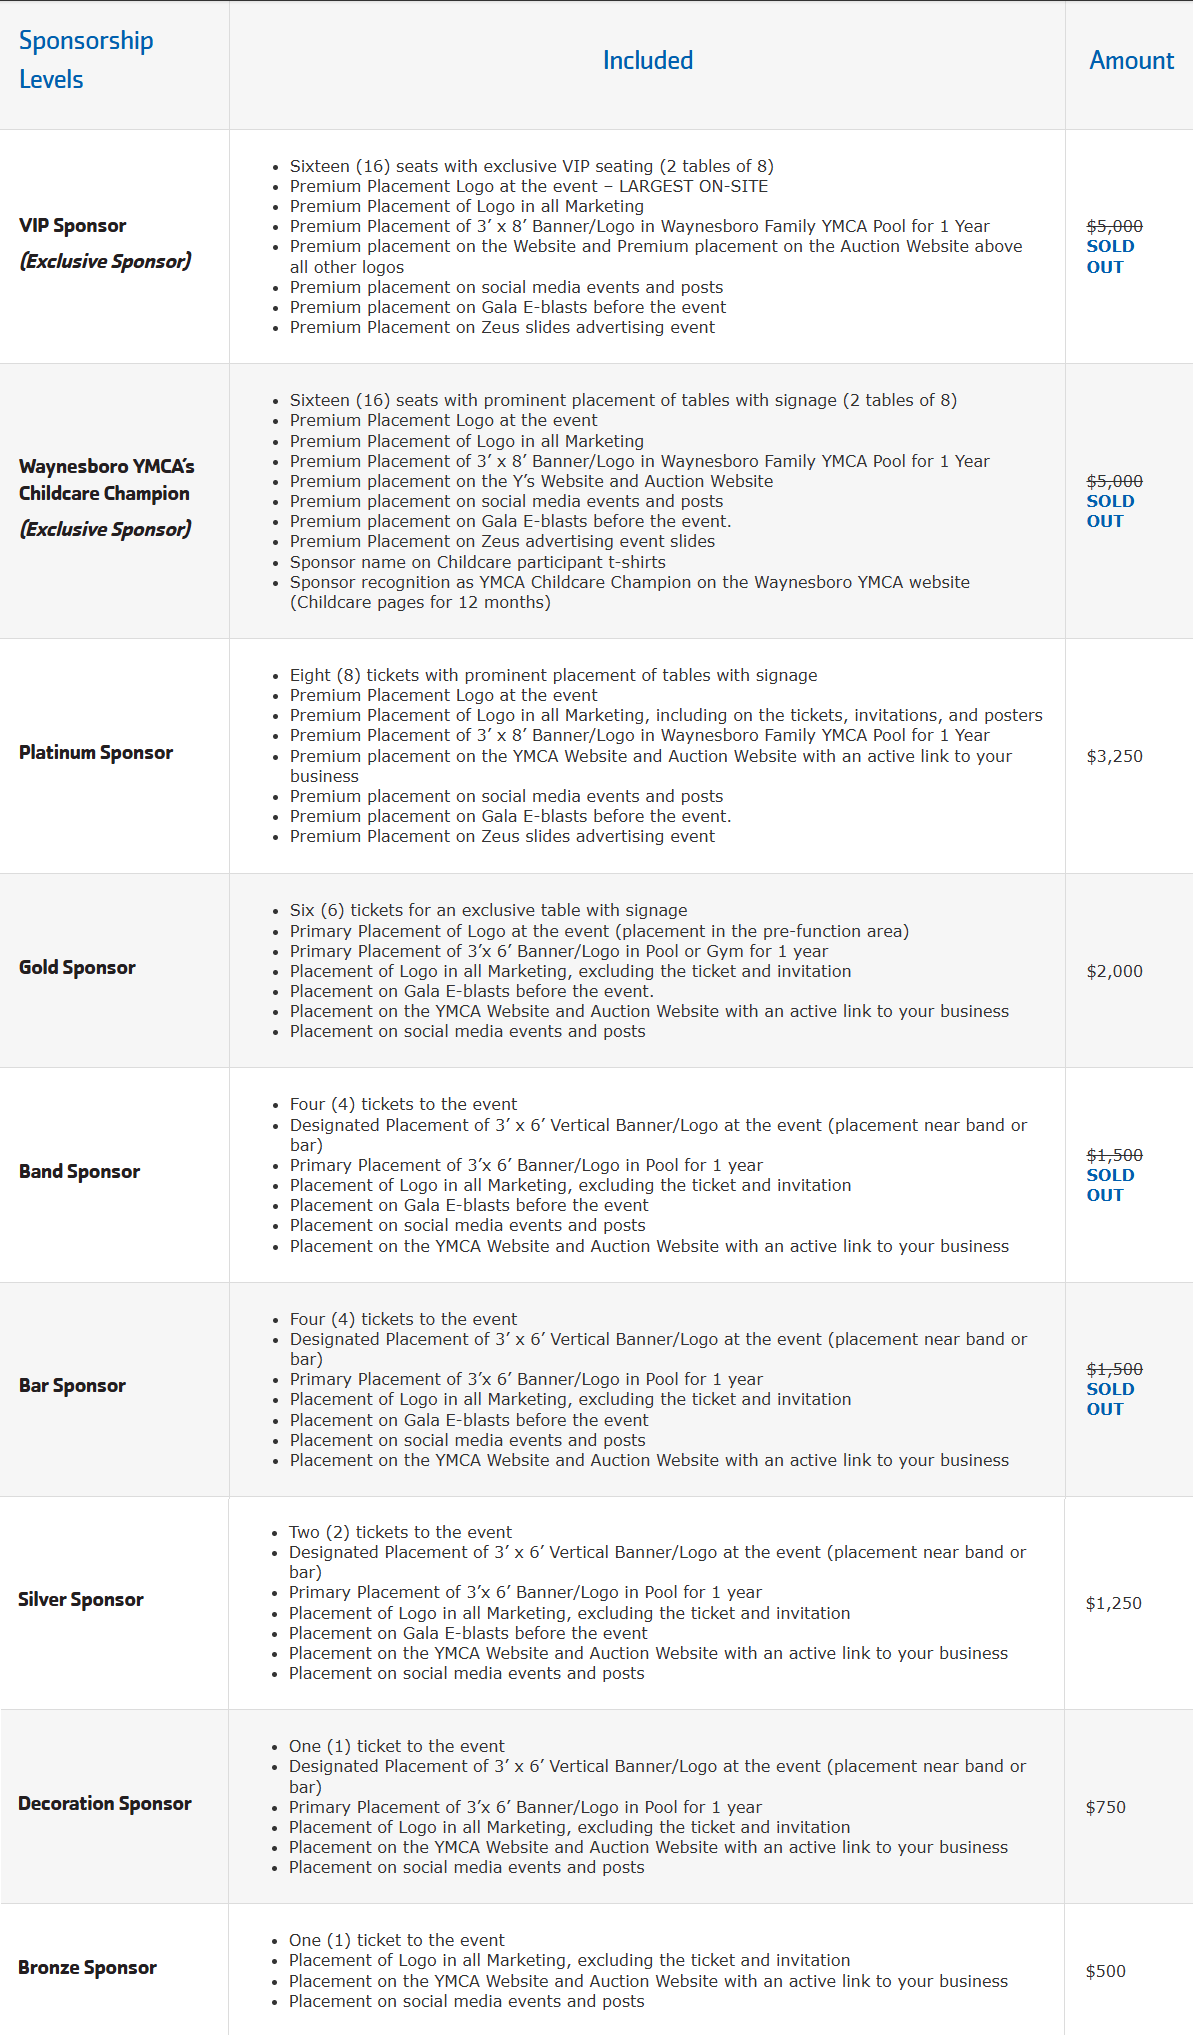Viewport: 1193px width, 2037px height.
Task: Click Waynesboro YMCA's Childcare Champion title
Action: point(107,480)
